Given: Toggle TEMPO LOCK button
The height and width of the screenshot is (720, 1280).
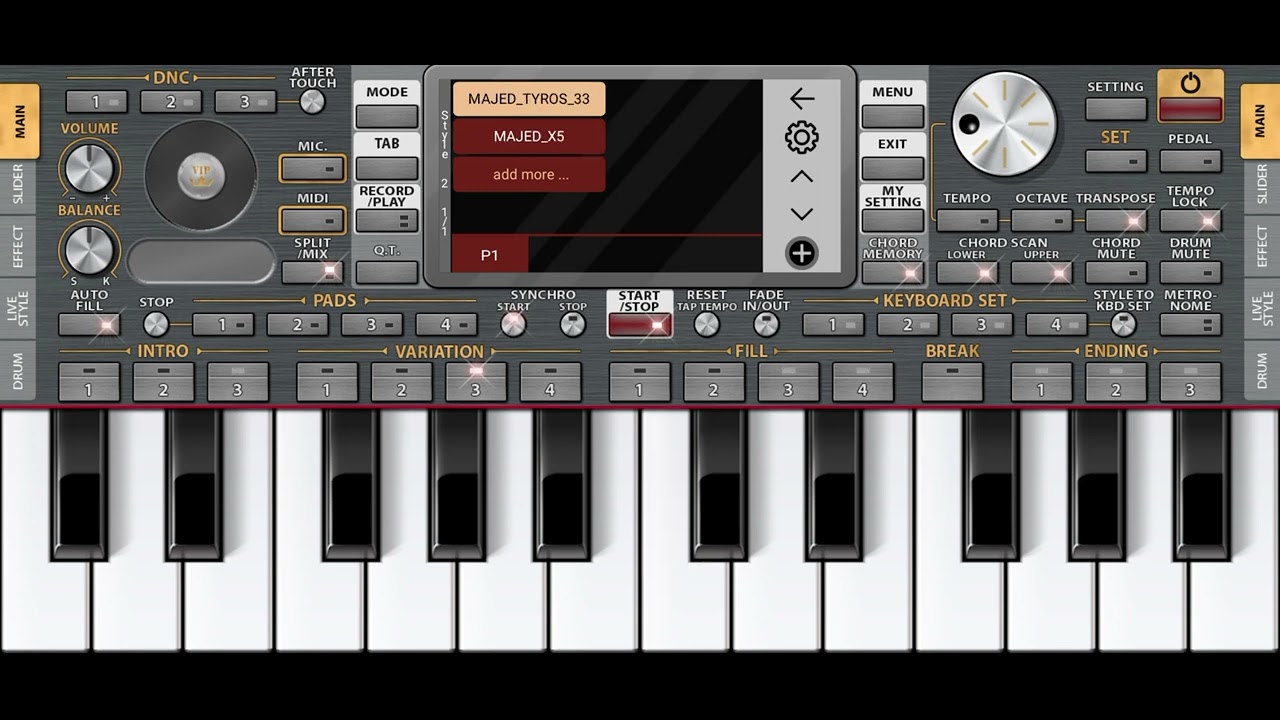Looking at the screenshot, I should pyautogui.click(x=1190, y=220).
